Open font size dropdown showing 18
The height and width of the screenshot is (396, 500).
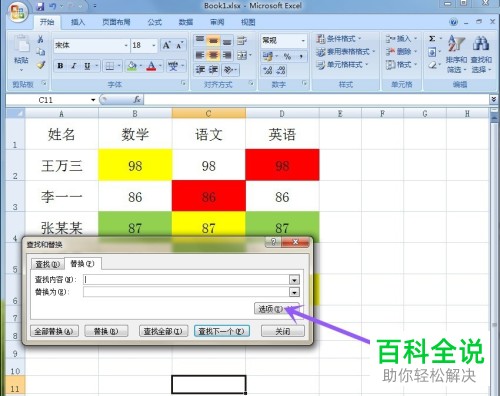[x=154, y=45]
